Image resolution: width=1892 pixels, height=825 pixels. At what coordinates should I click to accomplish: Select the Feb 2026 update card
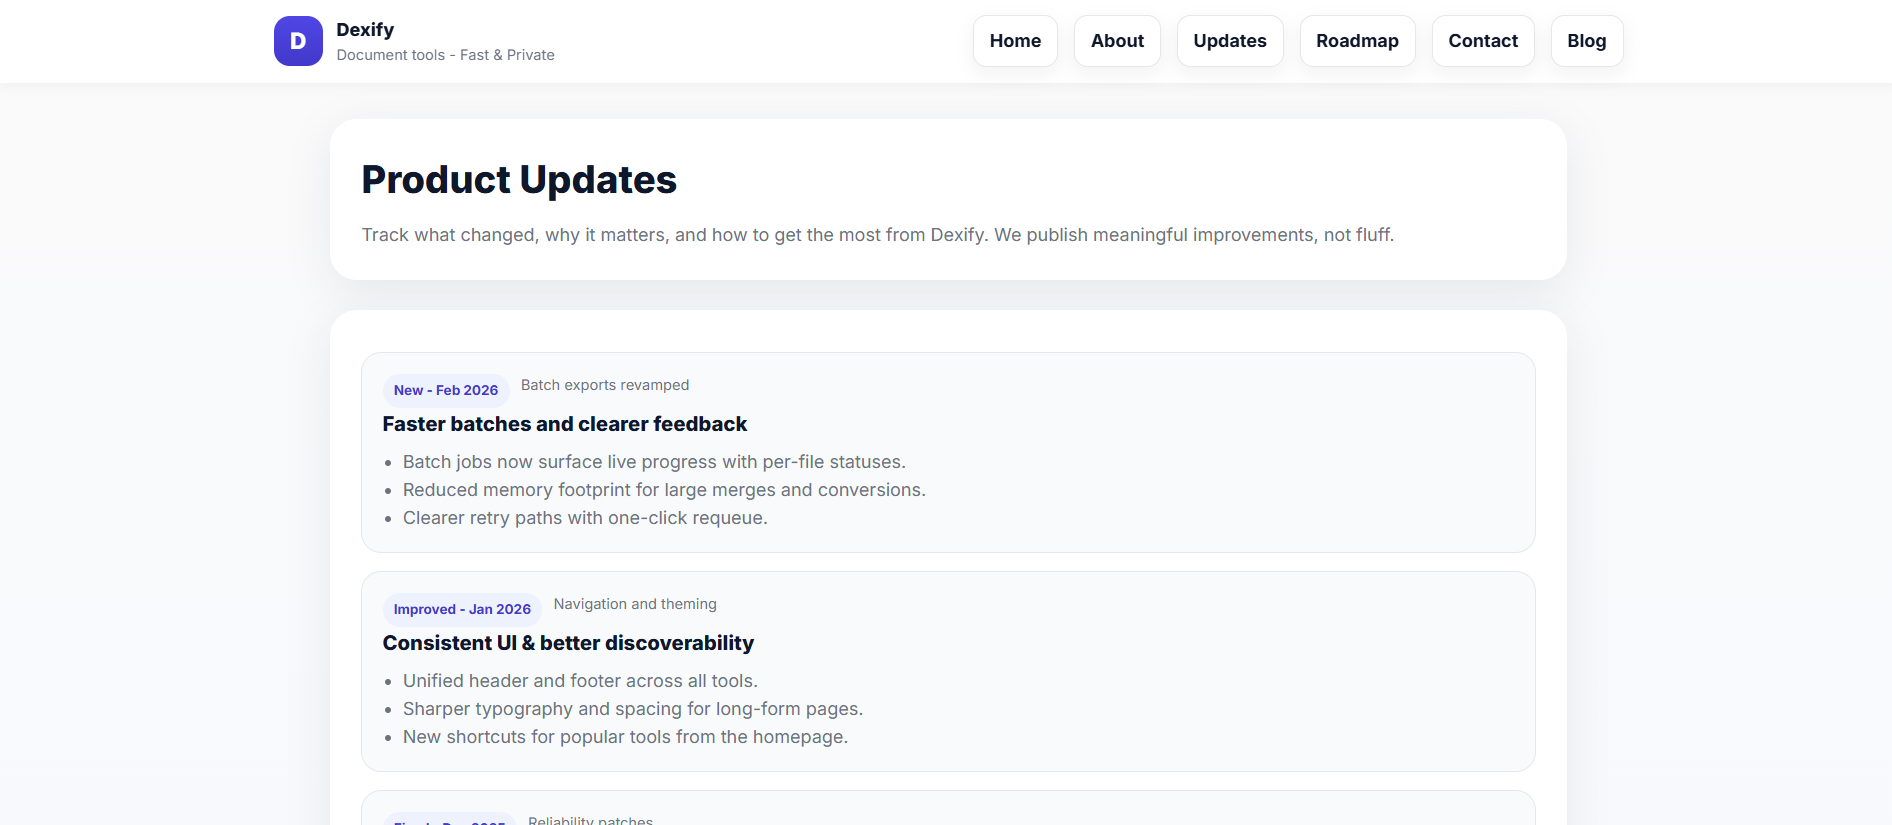point(947,452)
